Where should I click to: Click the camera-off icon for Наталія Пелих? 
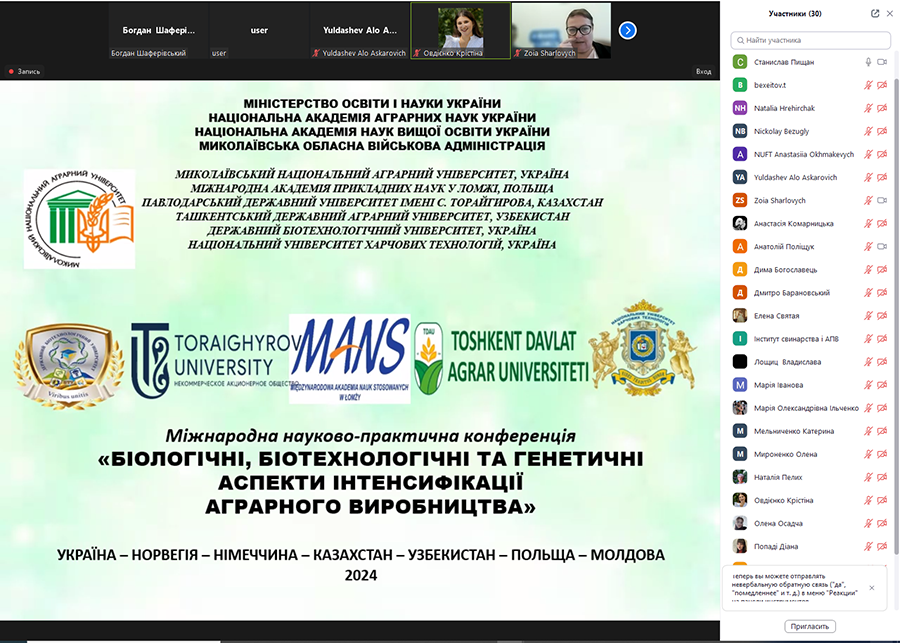click(x=882, y=477)
